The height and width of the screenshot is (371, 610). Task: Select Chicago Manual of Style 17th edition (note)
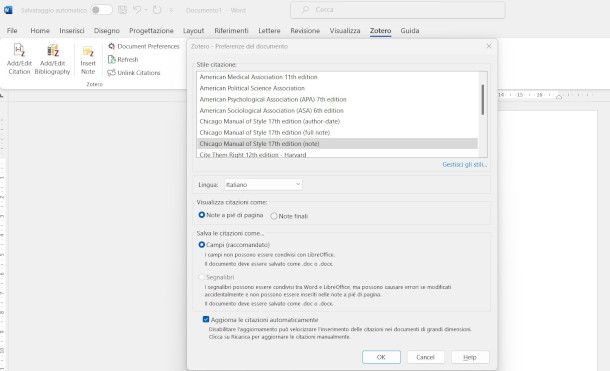coord(337,144)
